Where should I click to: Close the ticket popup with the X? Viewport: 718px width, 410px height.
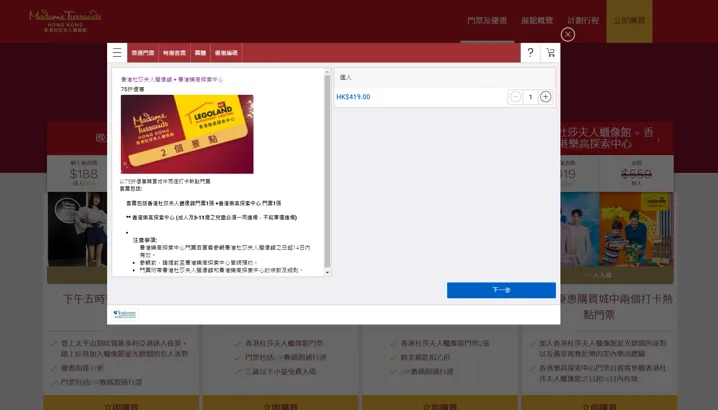point(568,35)
